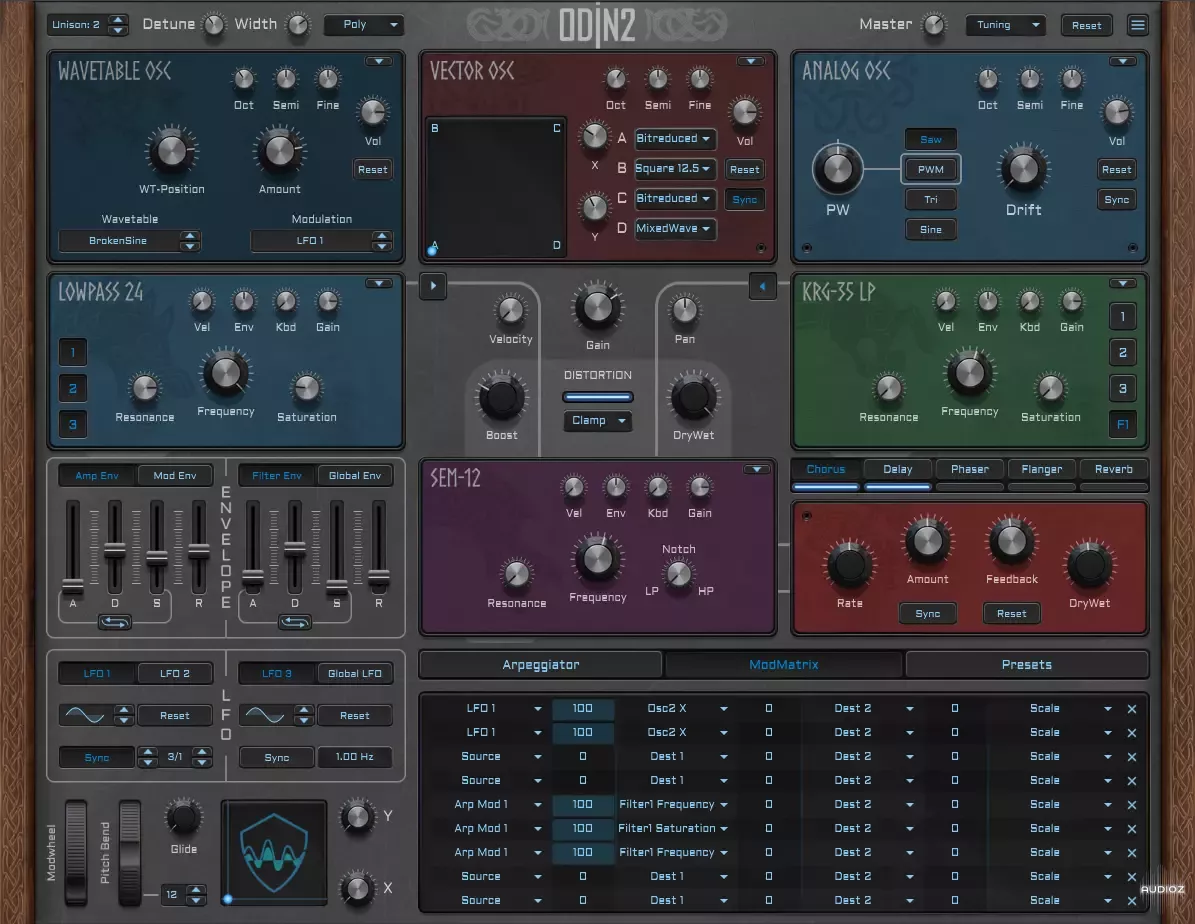Open the Delay effect tab

[x=898, y=470]
